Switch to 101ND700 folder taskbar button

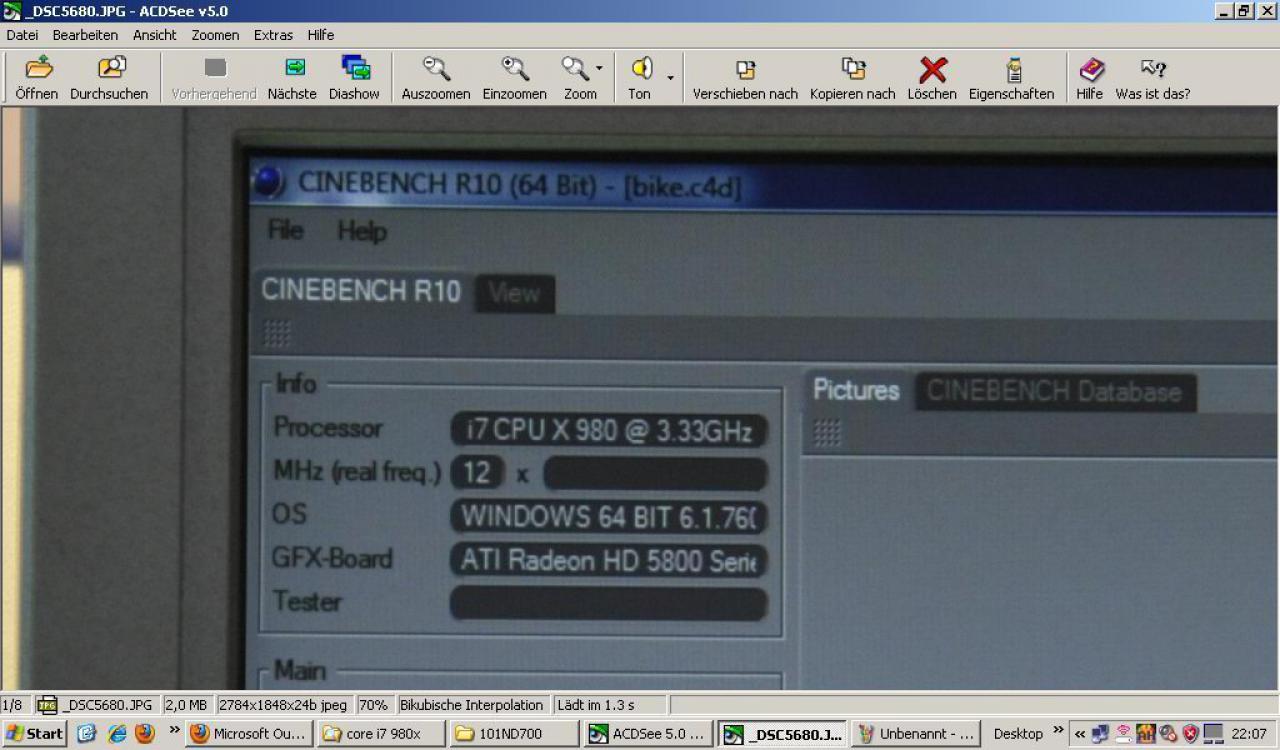(514, 733)
